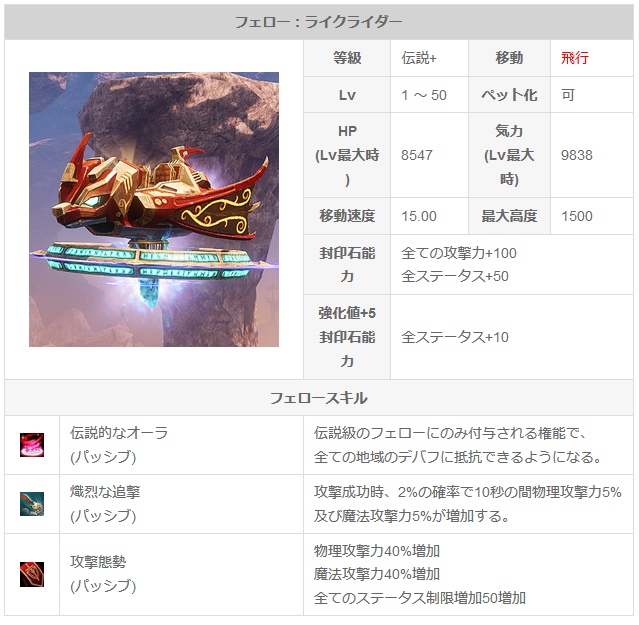
Task: Click the 強化値+5 封印石能力 label
Action: tap(347, 337)
